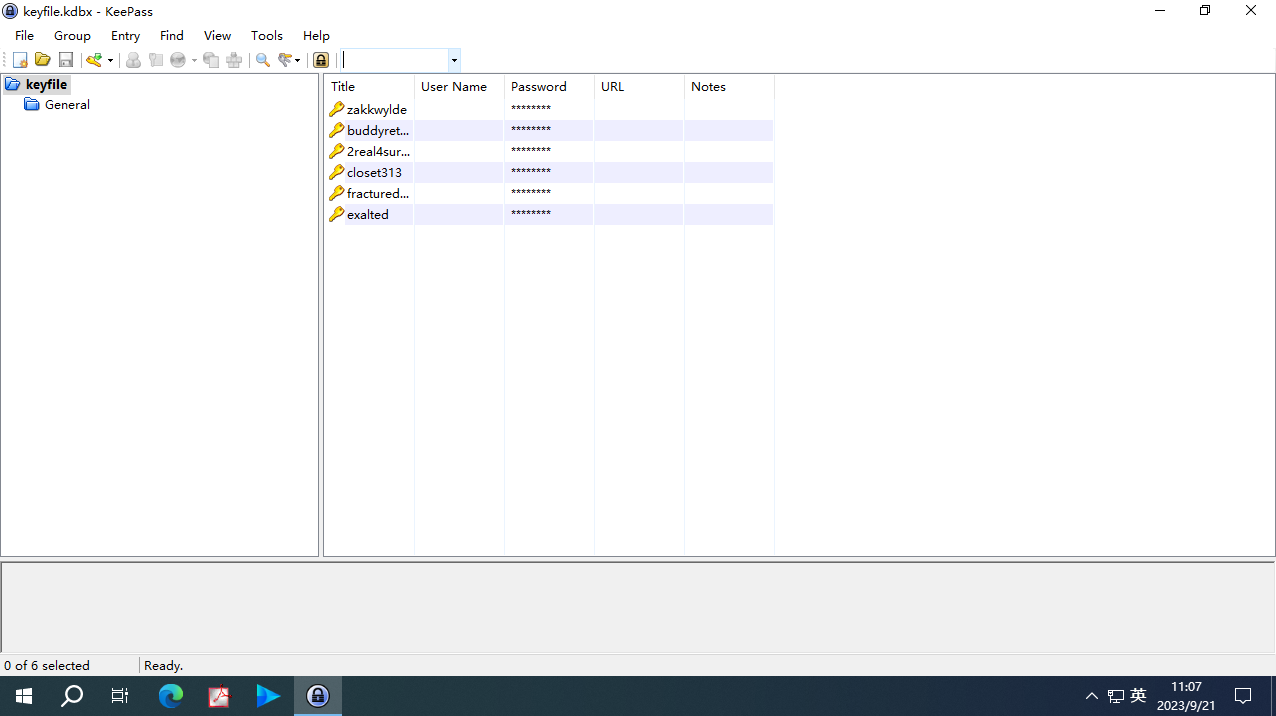The width and height of the screenshot is (1276, 716).
Task: Show hidden system tray icons
Action: click(x=1092, y=696)
